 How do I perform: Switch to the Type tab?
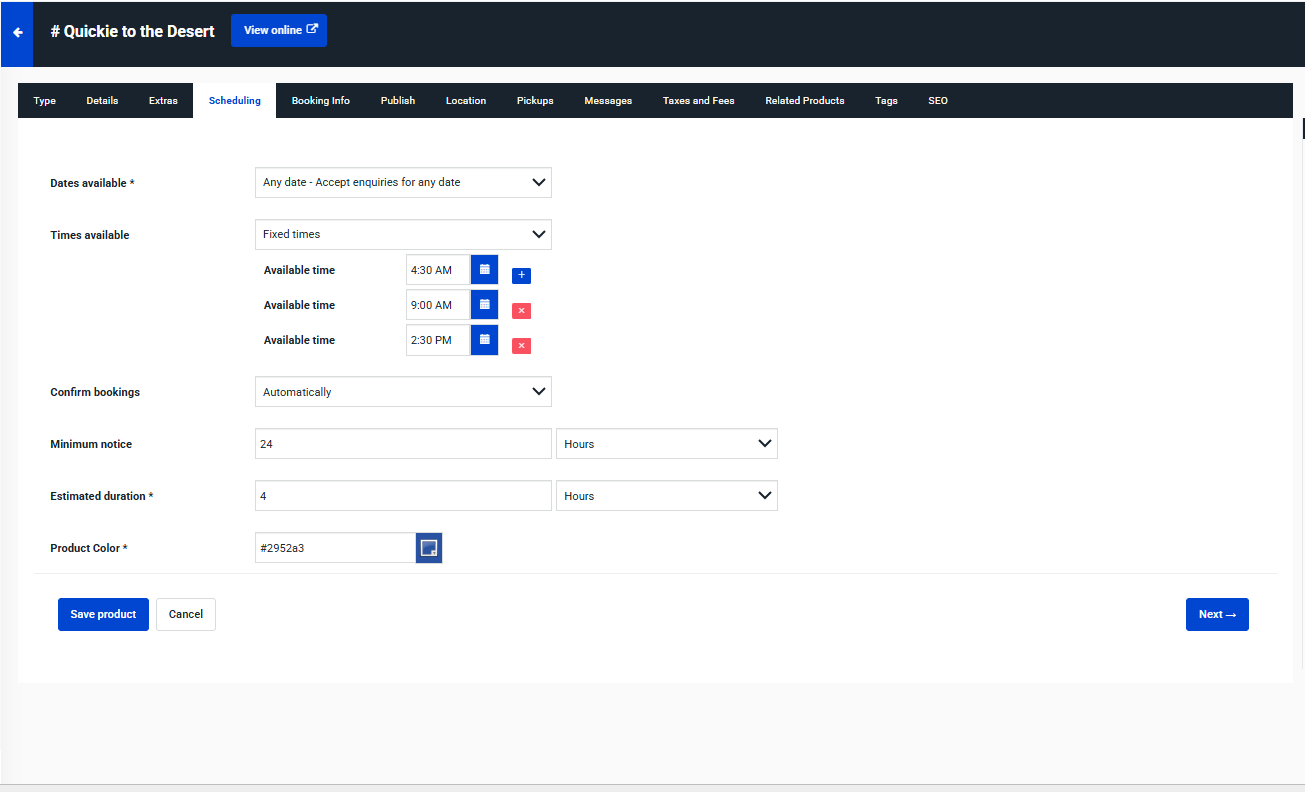[x=45, y=101]
